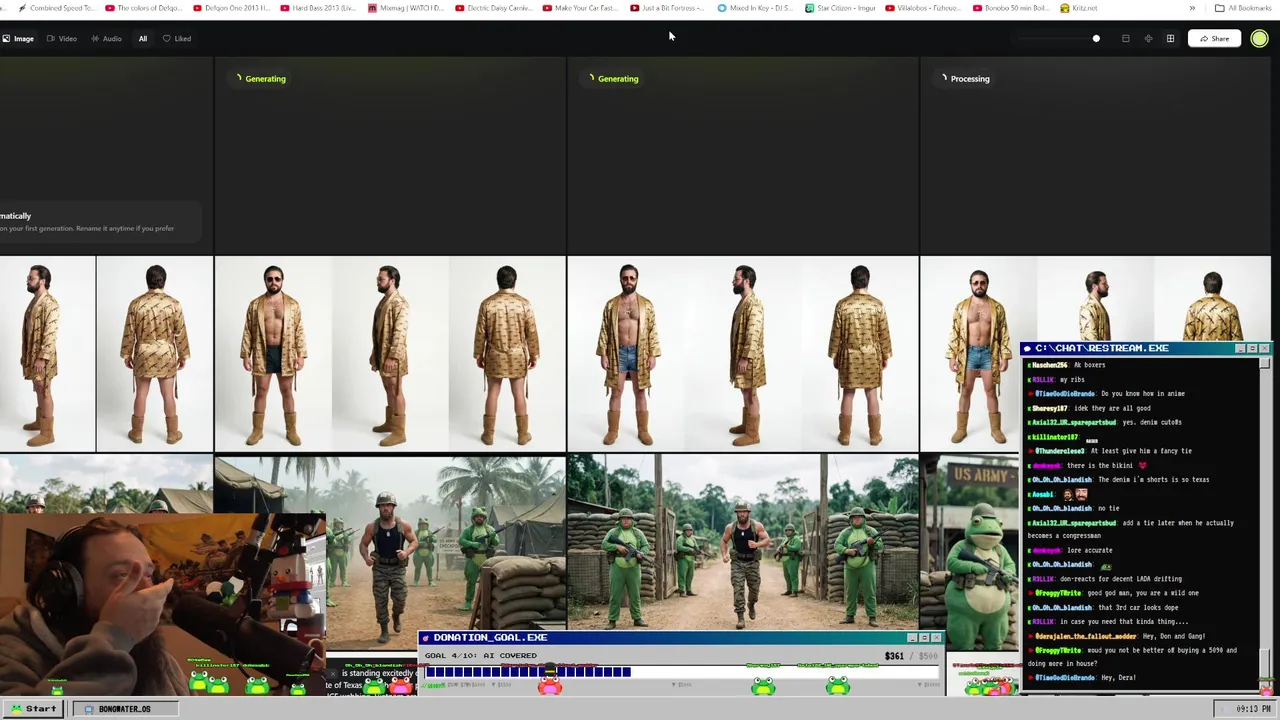The height and width of the screenshot is (720, 1280).
Task: Open The colors of Defqon bookmark
Action: [144, 8]
